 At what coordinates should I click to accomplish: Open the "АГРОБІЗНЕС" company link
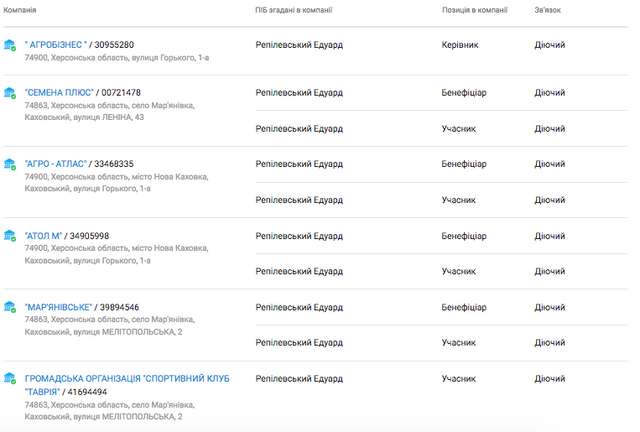57,45
